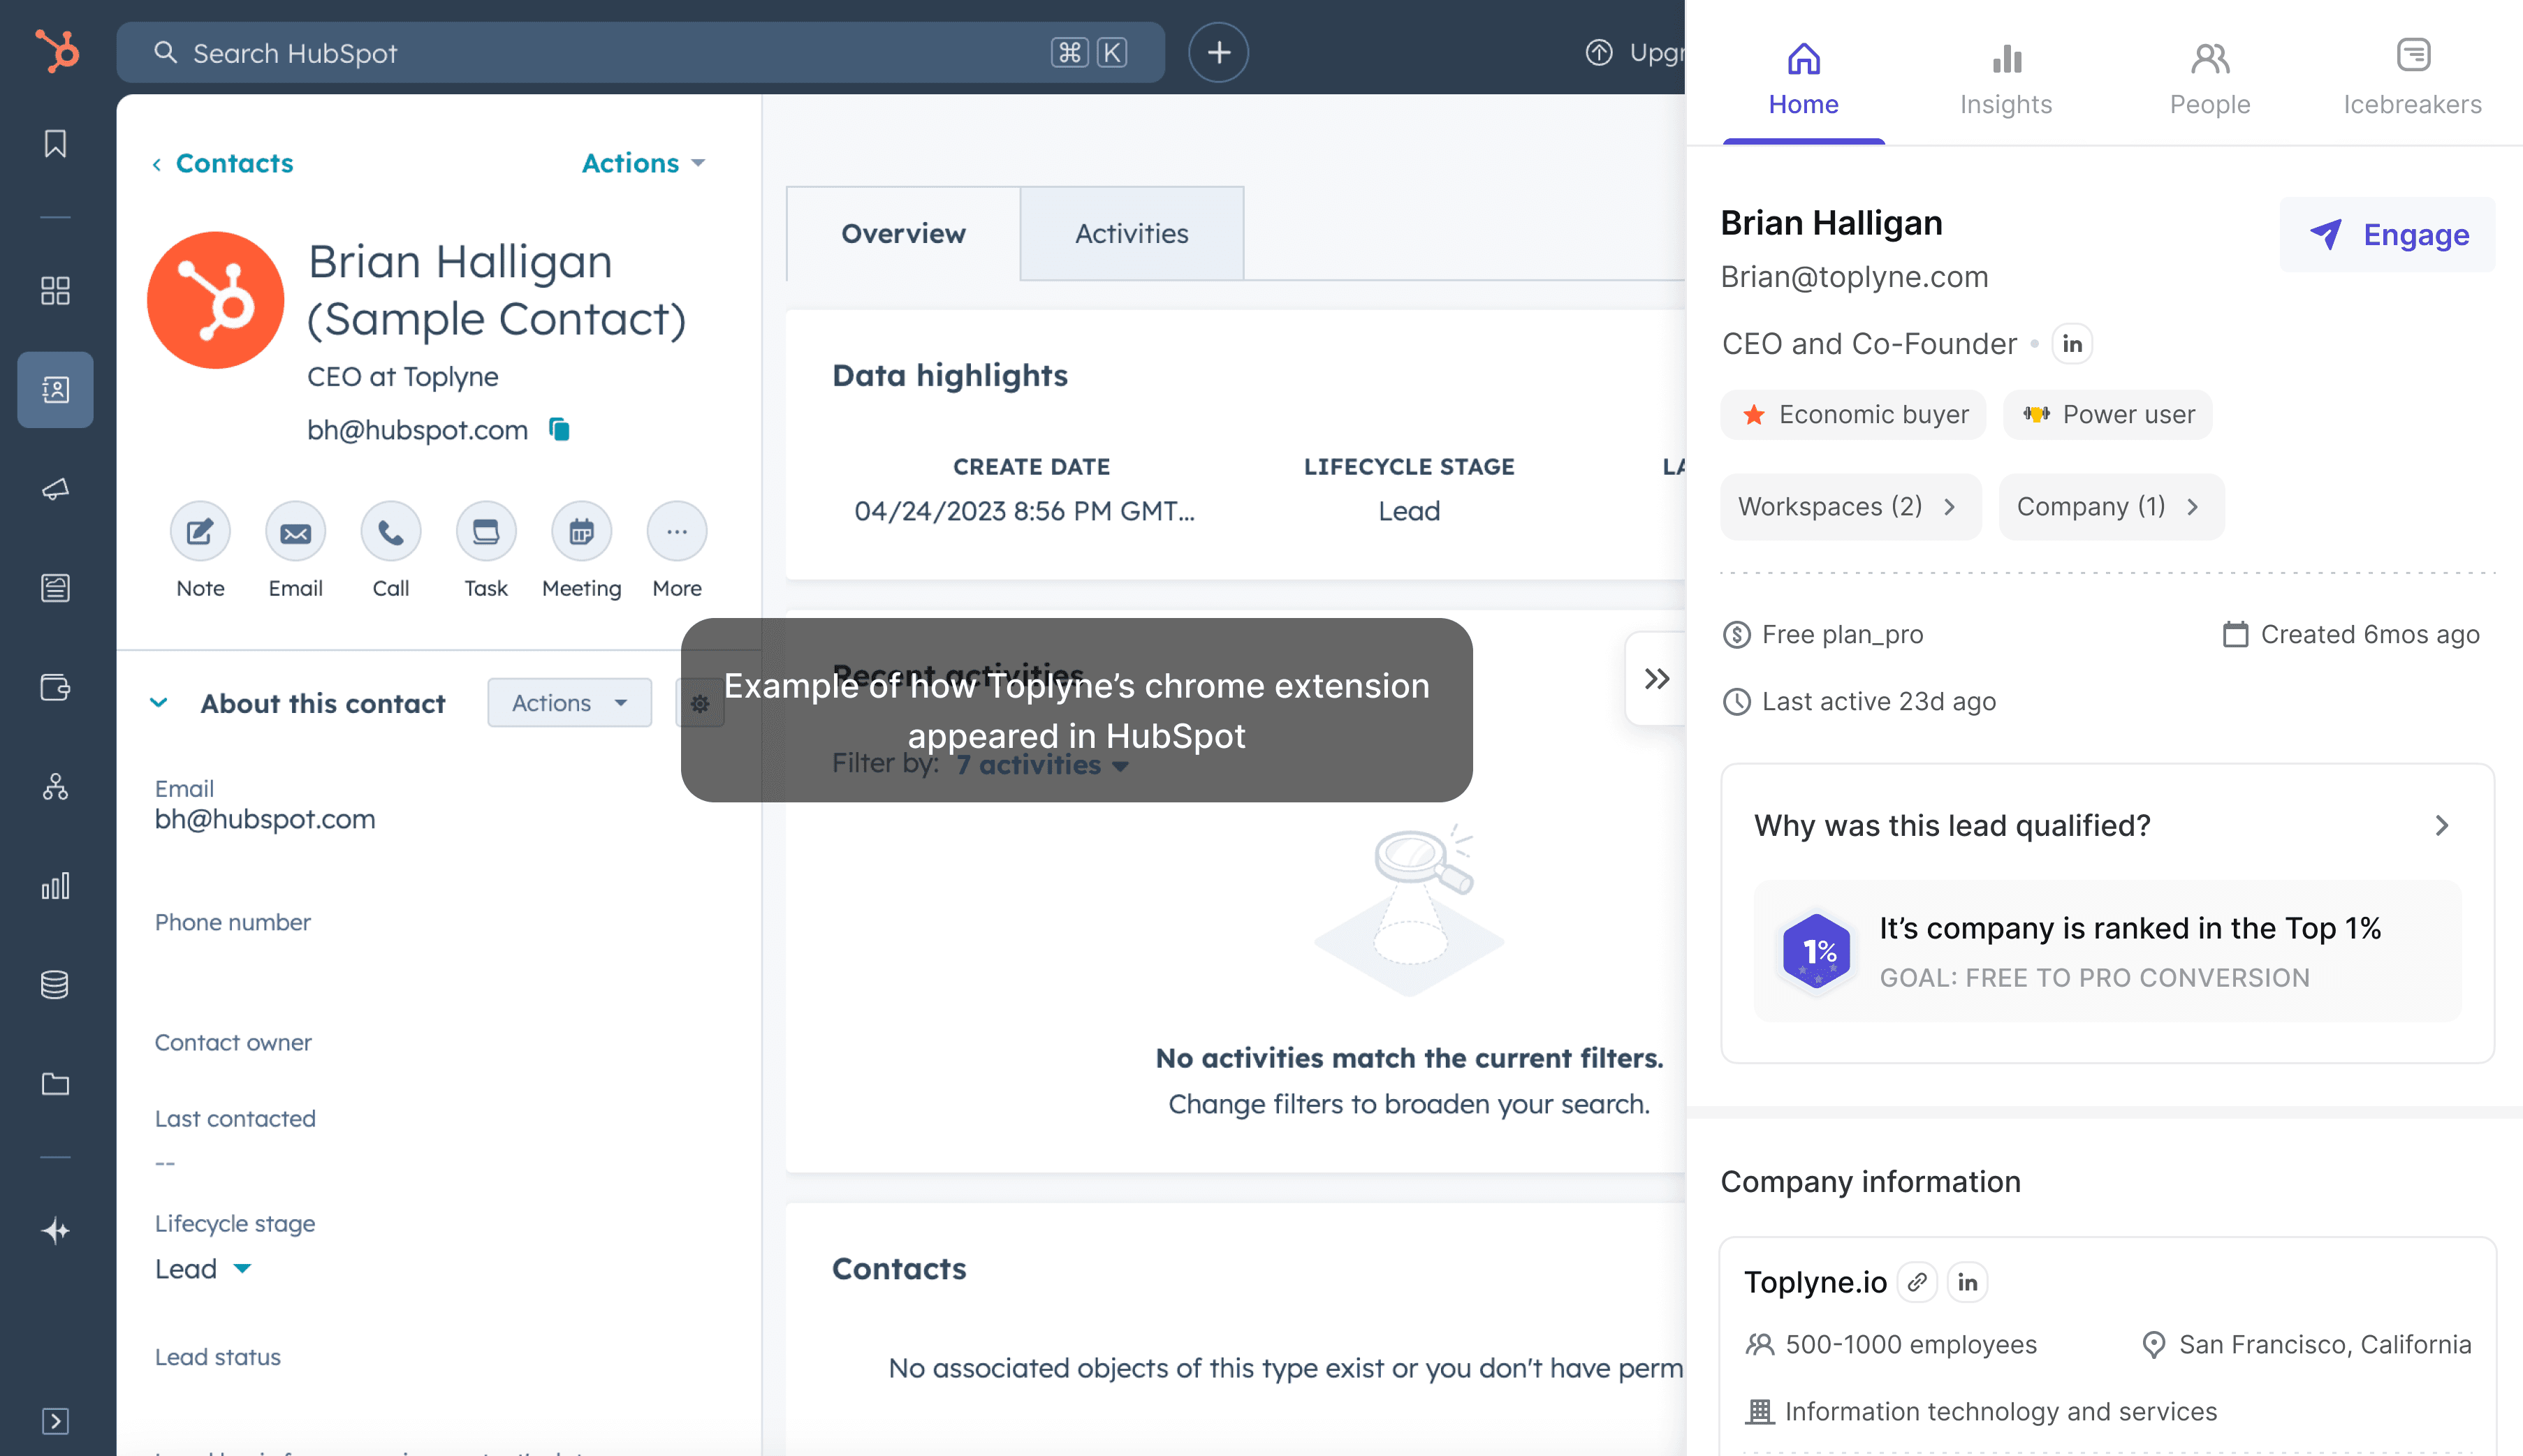Click the LinkedIn icon next to CEO title
This screenshot has width=2523, height=1456.
pyautogui.click(x=2072, y=344)
